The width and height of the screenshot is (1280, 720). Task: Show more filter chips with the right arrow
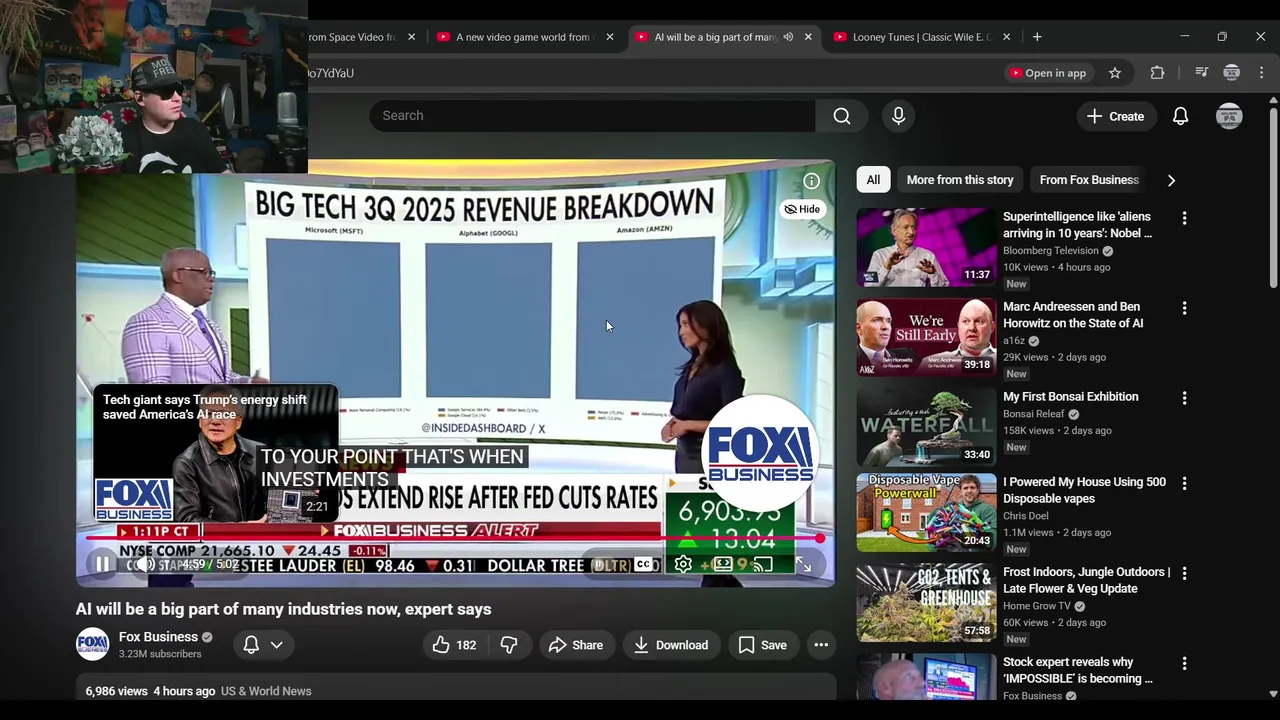pyautogui.click(x=1171, y=181)
